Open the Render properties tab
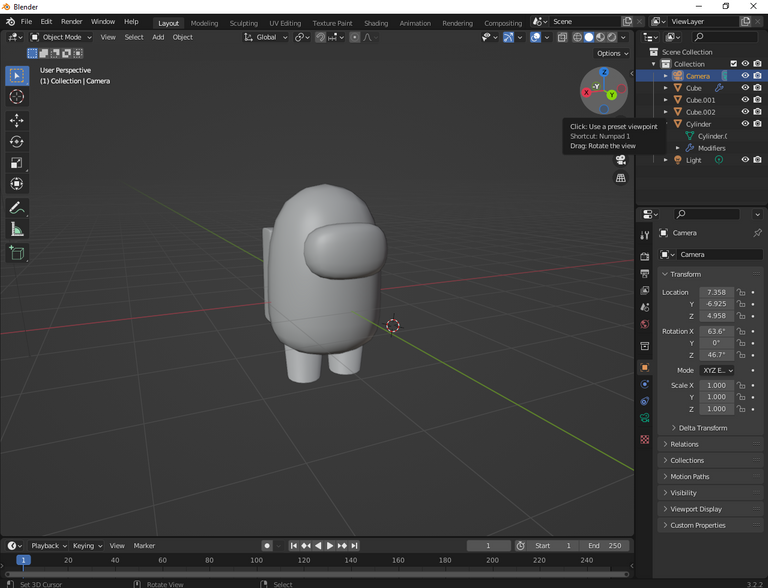Screen dimensions: 768x588 pos(645,256)
